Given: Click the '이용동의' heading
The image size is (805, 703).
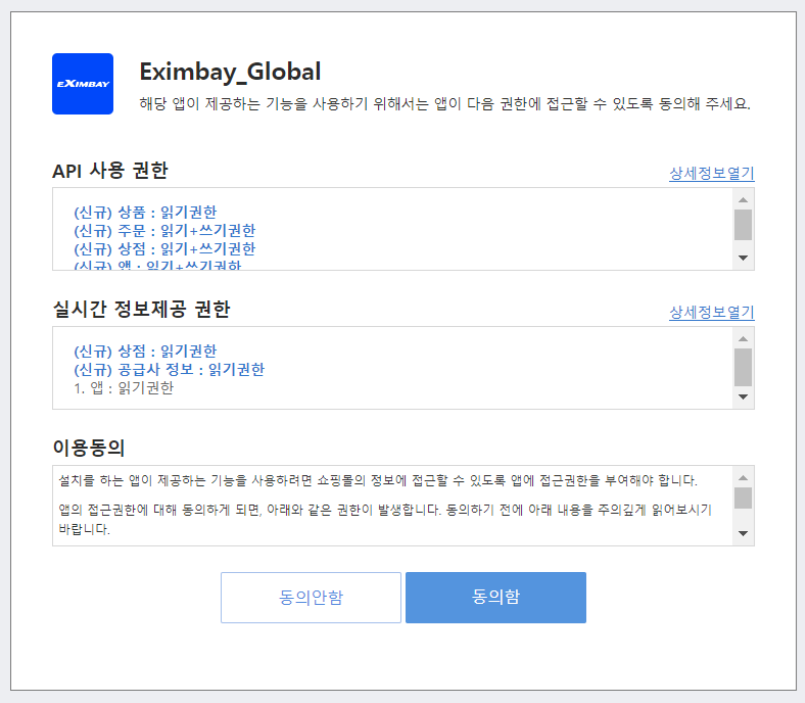Looking at the screenshot, I should pos(89,448).
